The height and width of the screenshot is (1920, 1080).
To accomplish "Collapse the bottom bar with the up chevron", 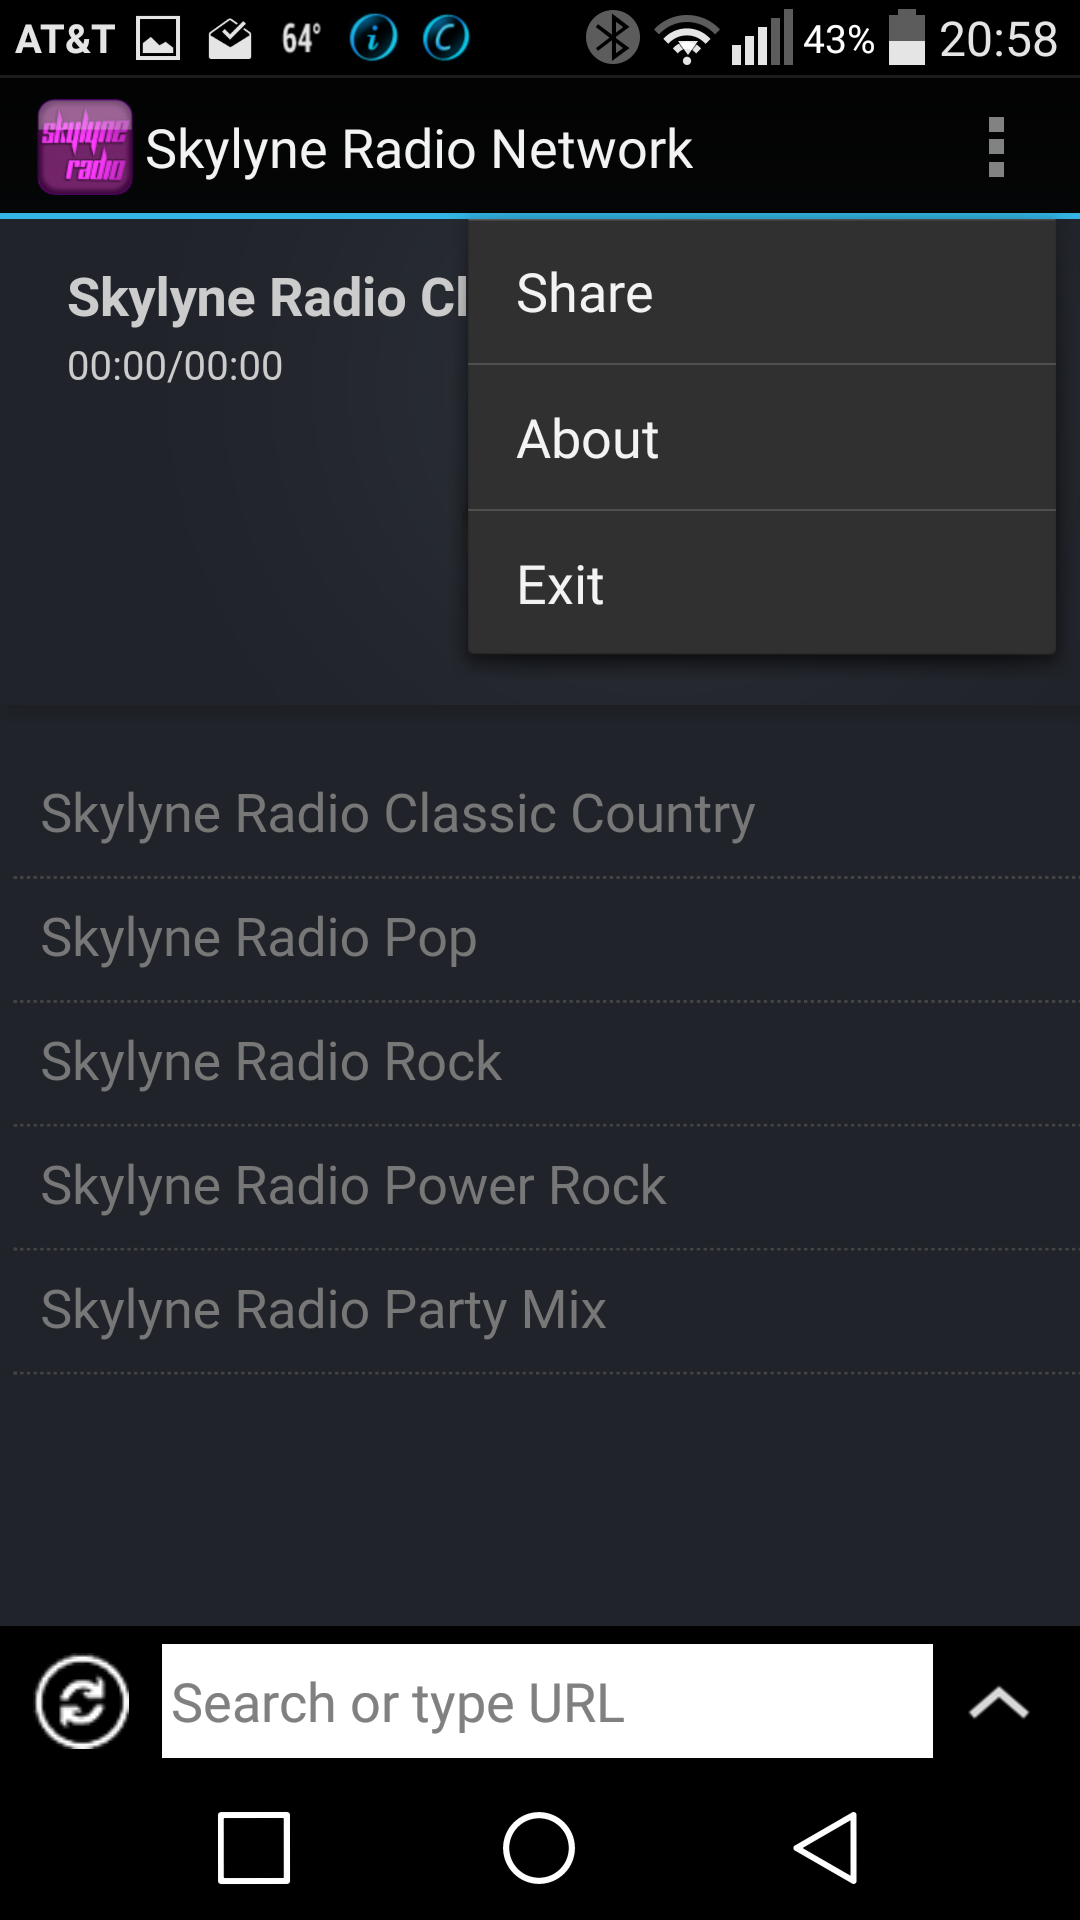I will 1000,1700.
